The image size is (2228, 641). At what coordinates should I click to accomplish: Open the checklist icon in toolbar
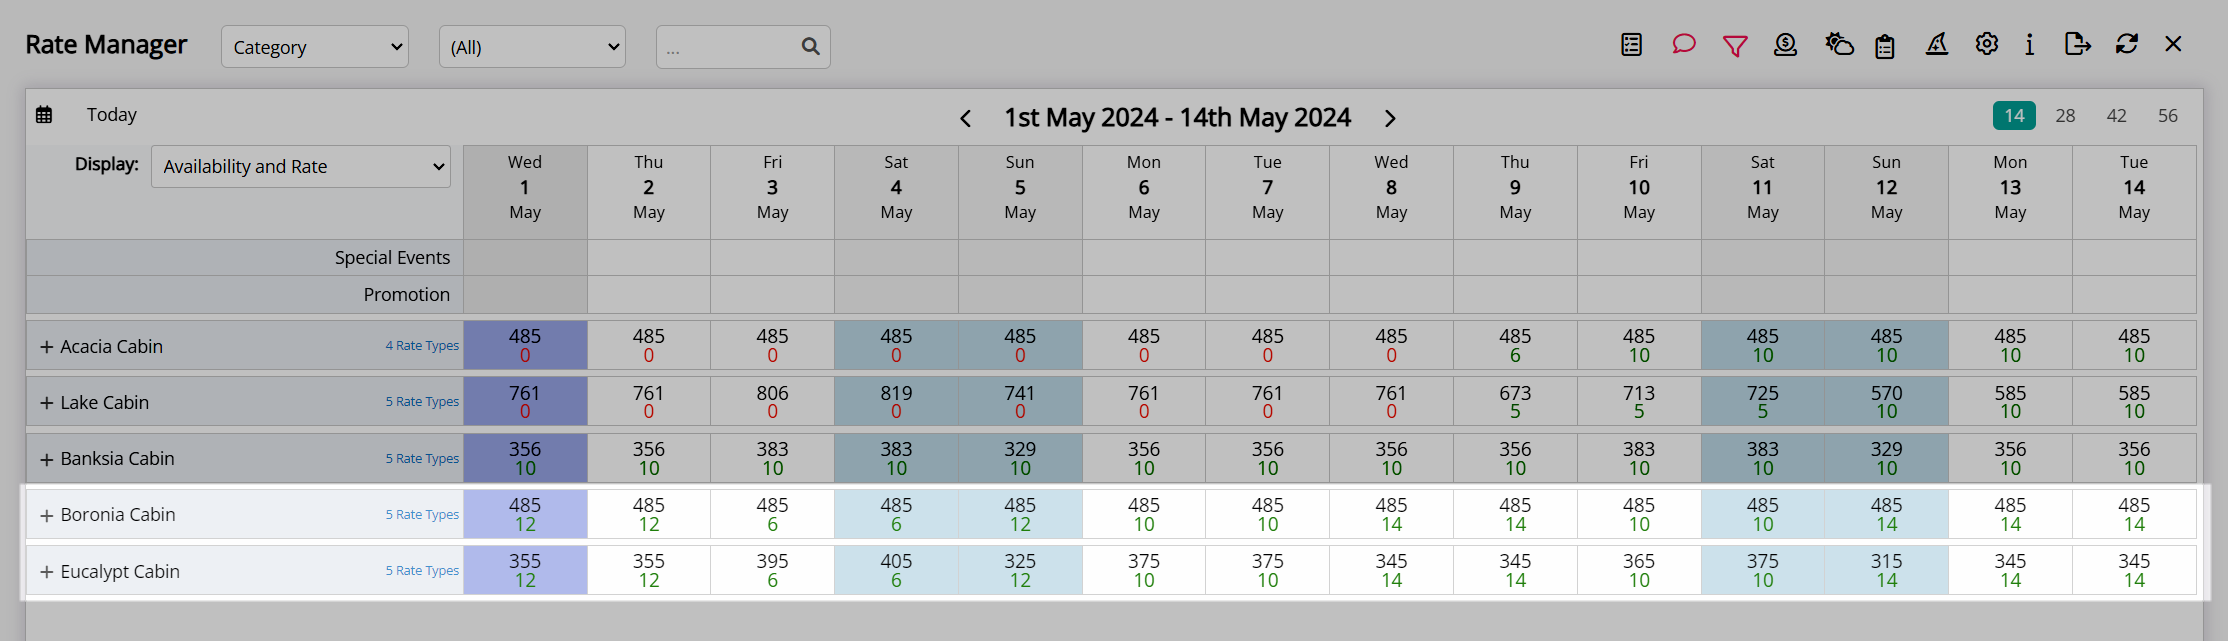click(x=1631, y=45)
